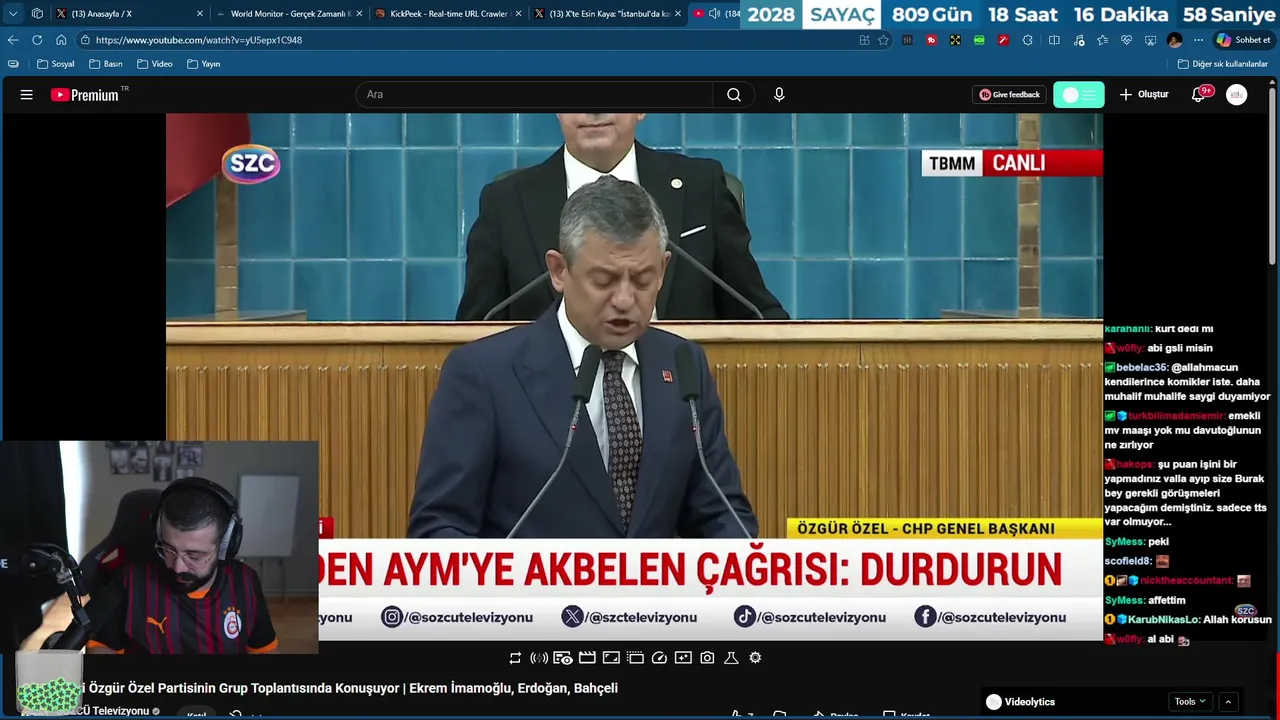Open the YouTube account avatar menu

click(1237, 95)
